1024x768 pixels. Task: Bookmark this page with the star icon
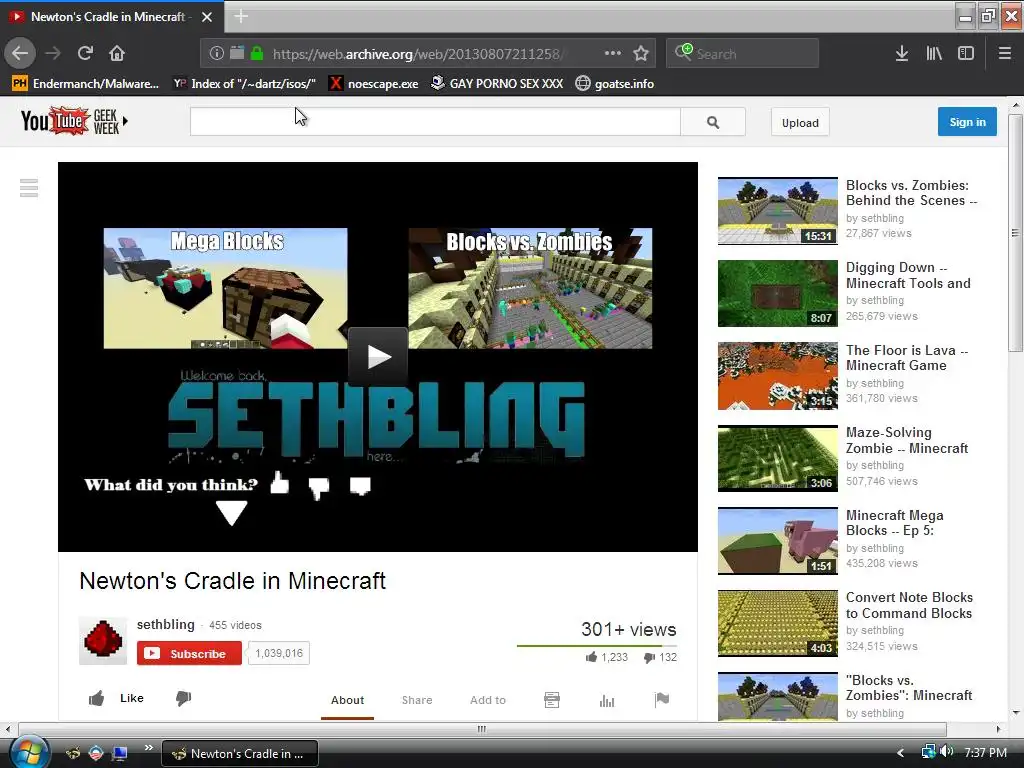tap(641, 53)
